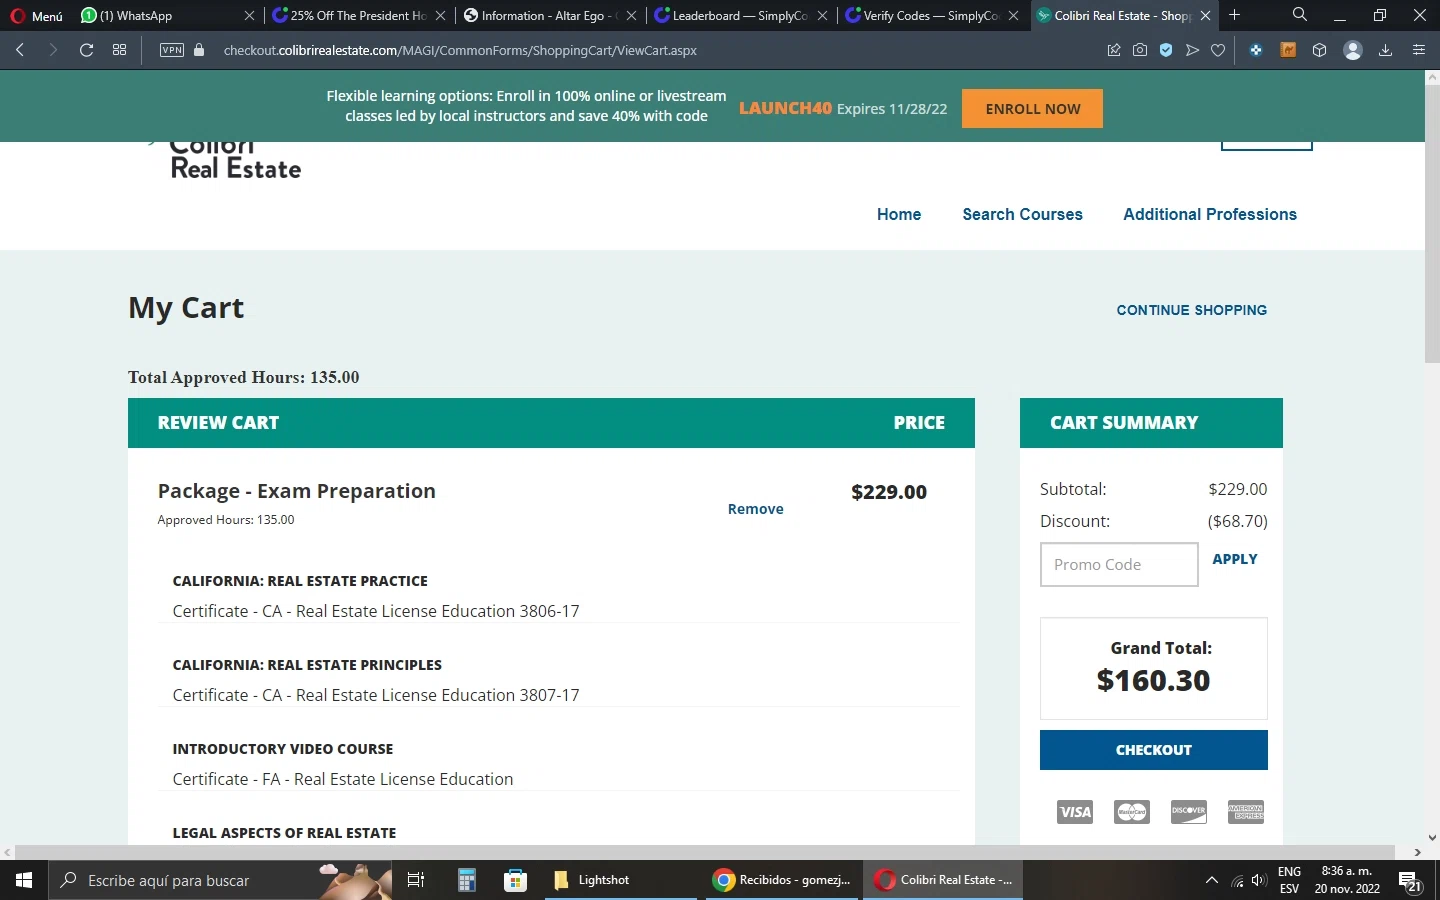
Task: Switch to the 25% Off The President tab
Action: (x=360, y=15)
